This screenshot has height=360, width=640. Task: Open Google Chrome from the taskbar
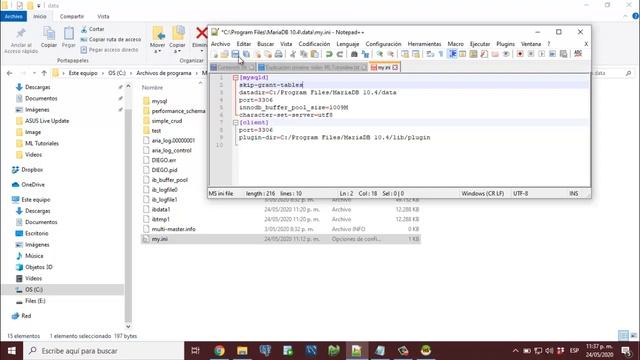[x=220, y=351]
